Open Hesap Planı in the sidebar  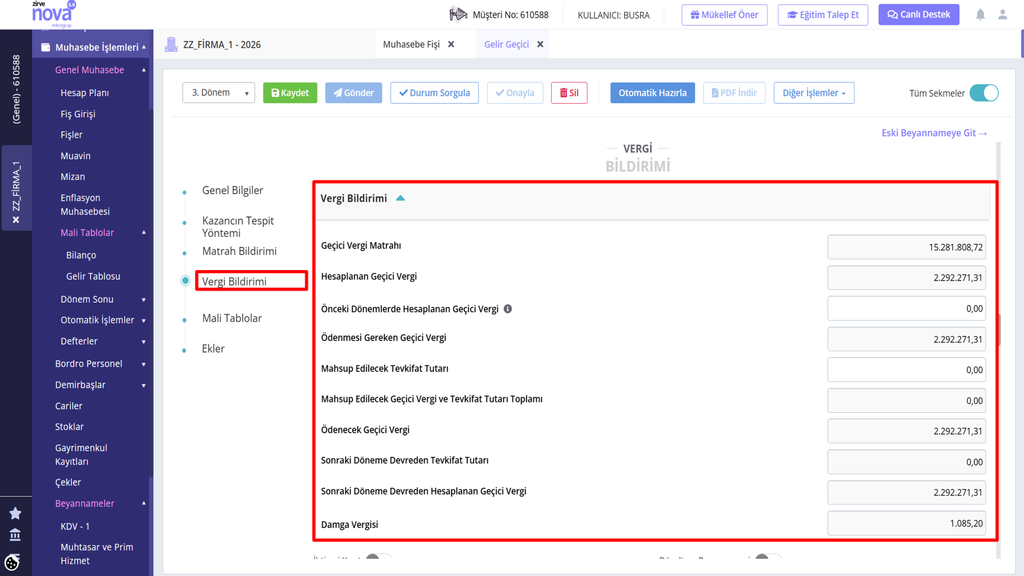85,93
